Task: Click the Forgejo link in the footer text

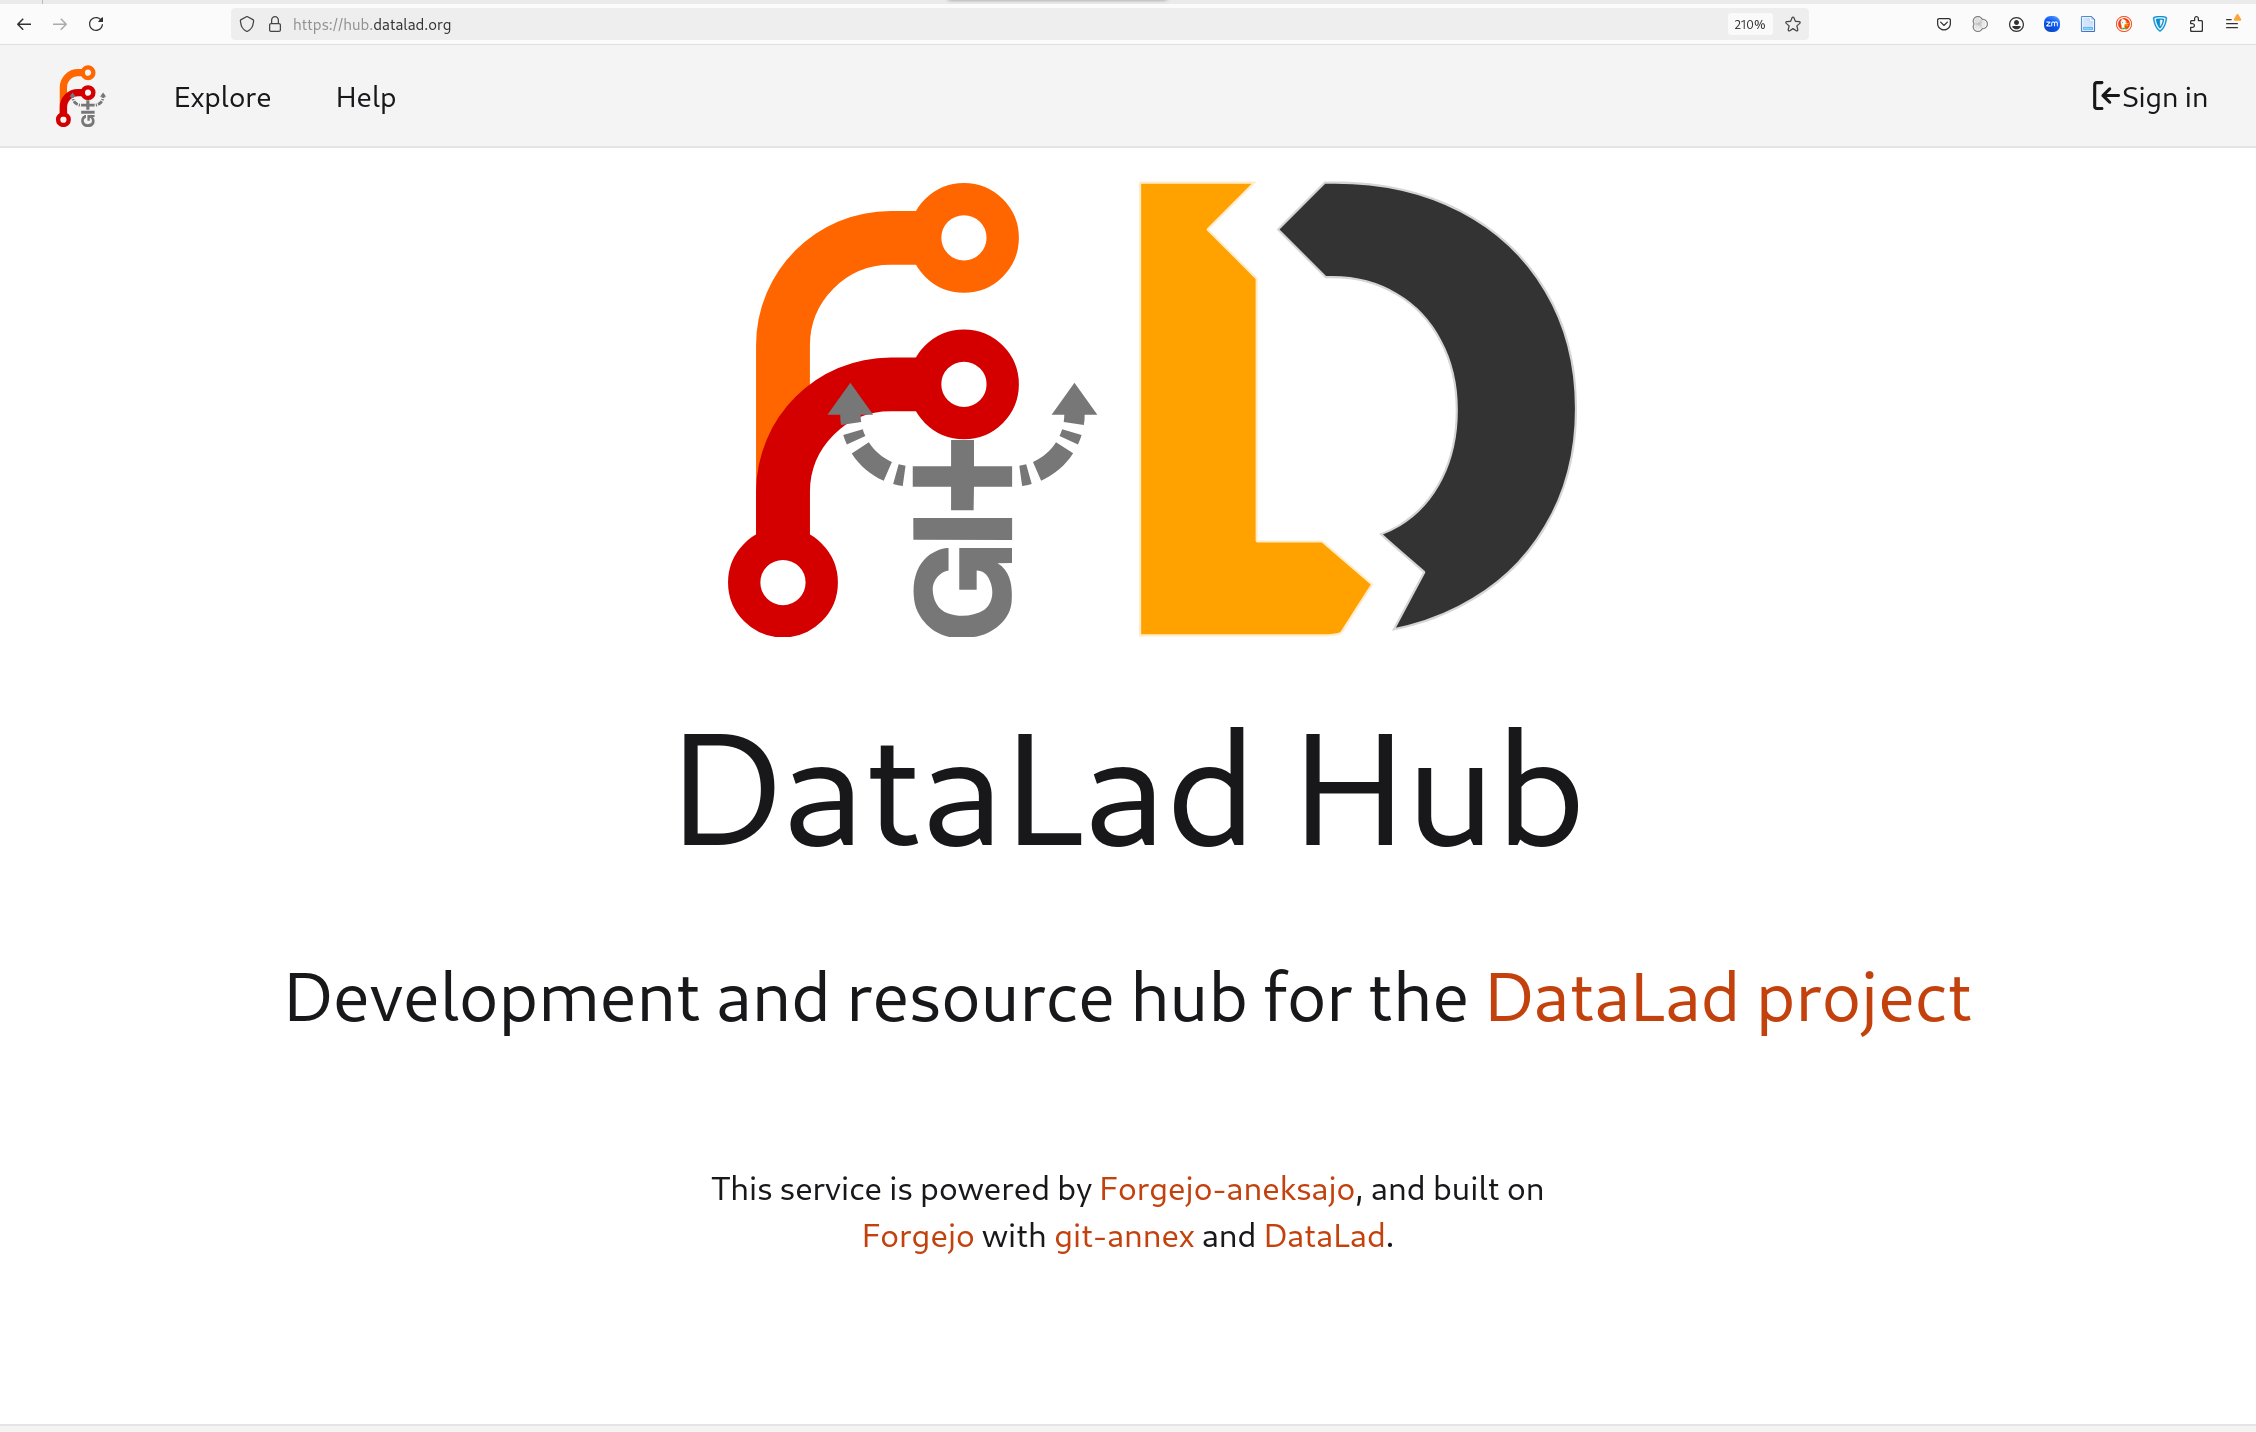Action: coord(917,1236)
